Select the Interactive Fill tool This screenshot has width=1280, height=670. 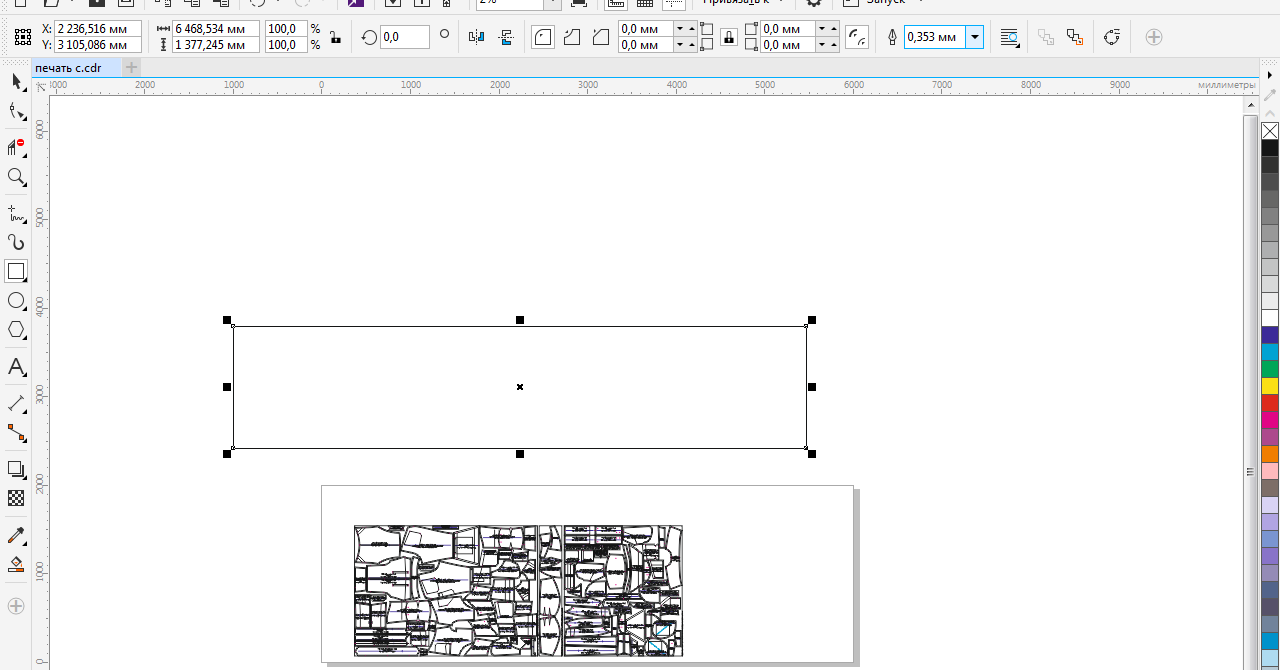coord(16,565)
